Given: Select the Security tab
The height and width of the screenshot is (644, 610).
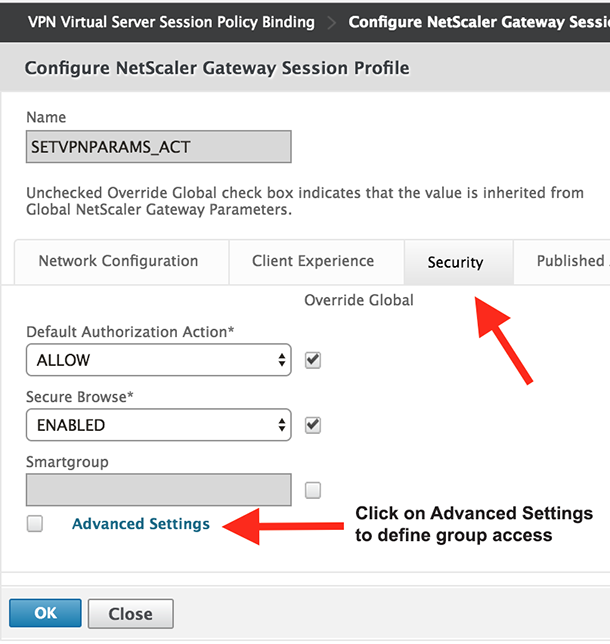Looking at the screenshot, I should point(455,263).
